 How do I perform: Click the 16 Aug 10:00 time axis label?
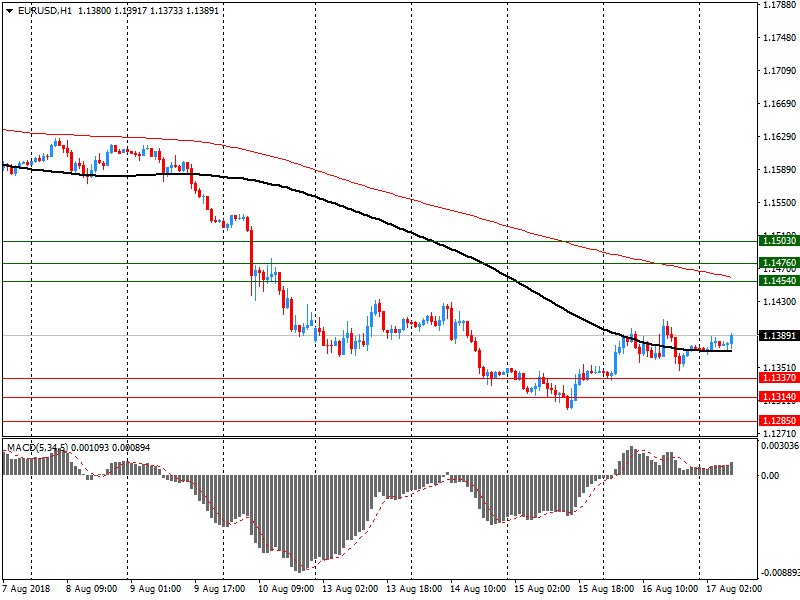point(670,589)
